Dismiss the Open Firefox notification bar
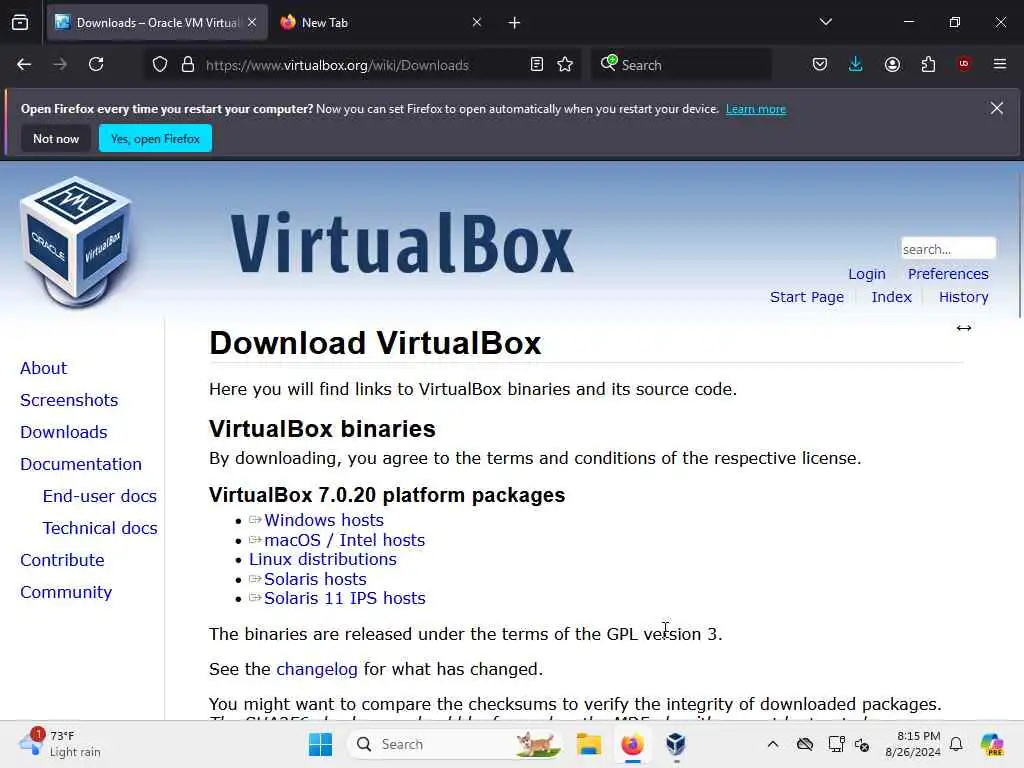1024x768 pixels. 997,108
